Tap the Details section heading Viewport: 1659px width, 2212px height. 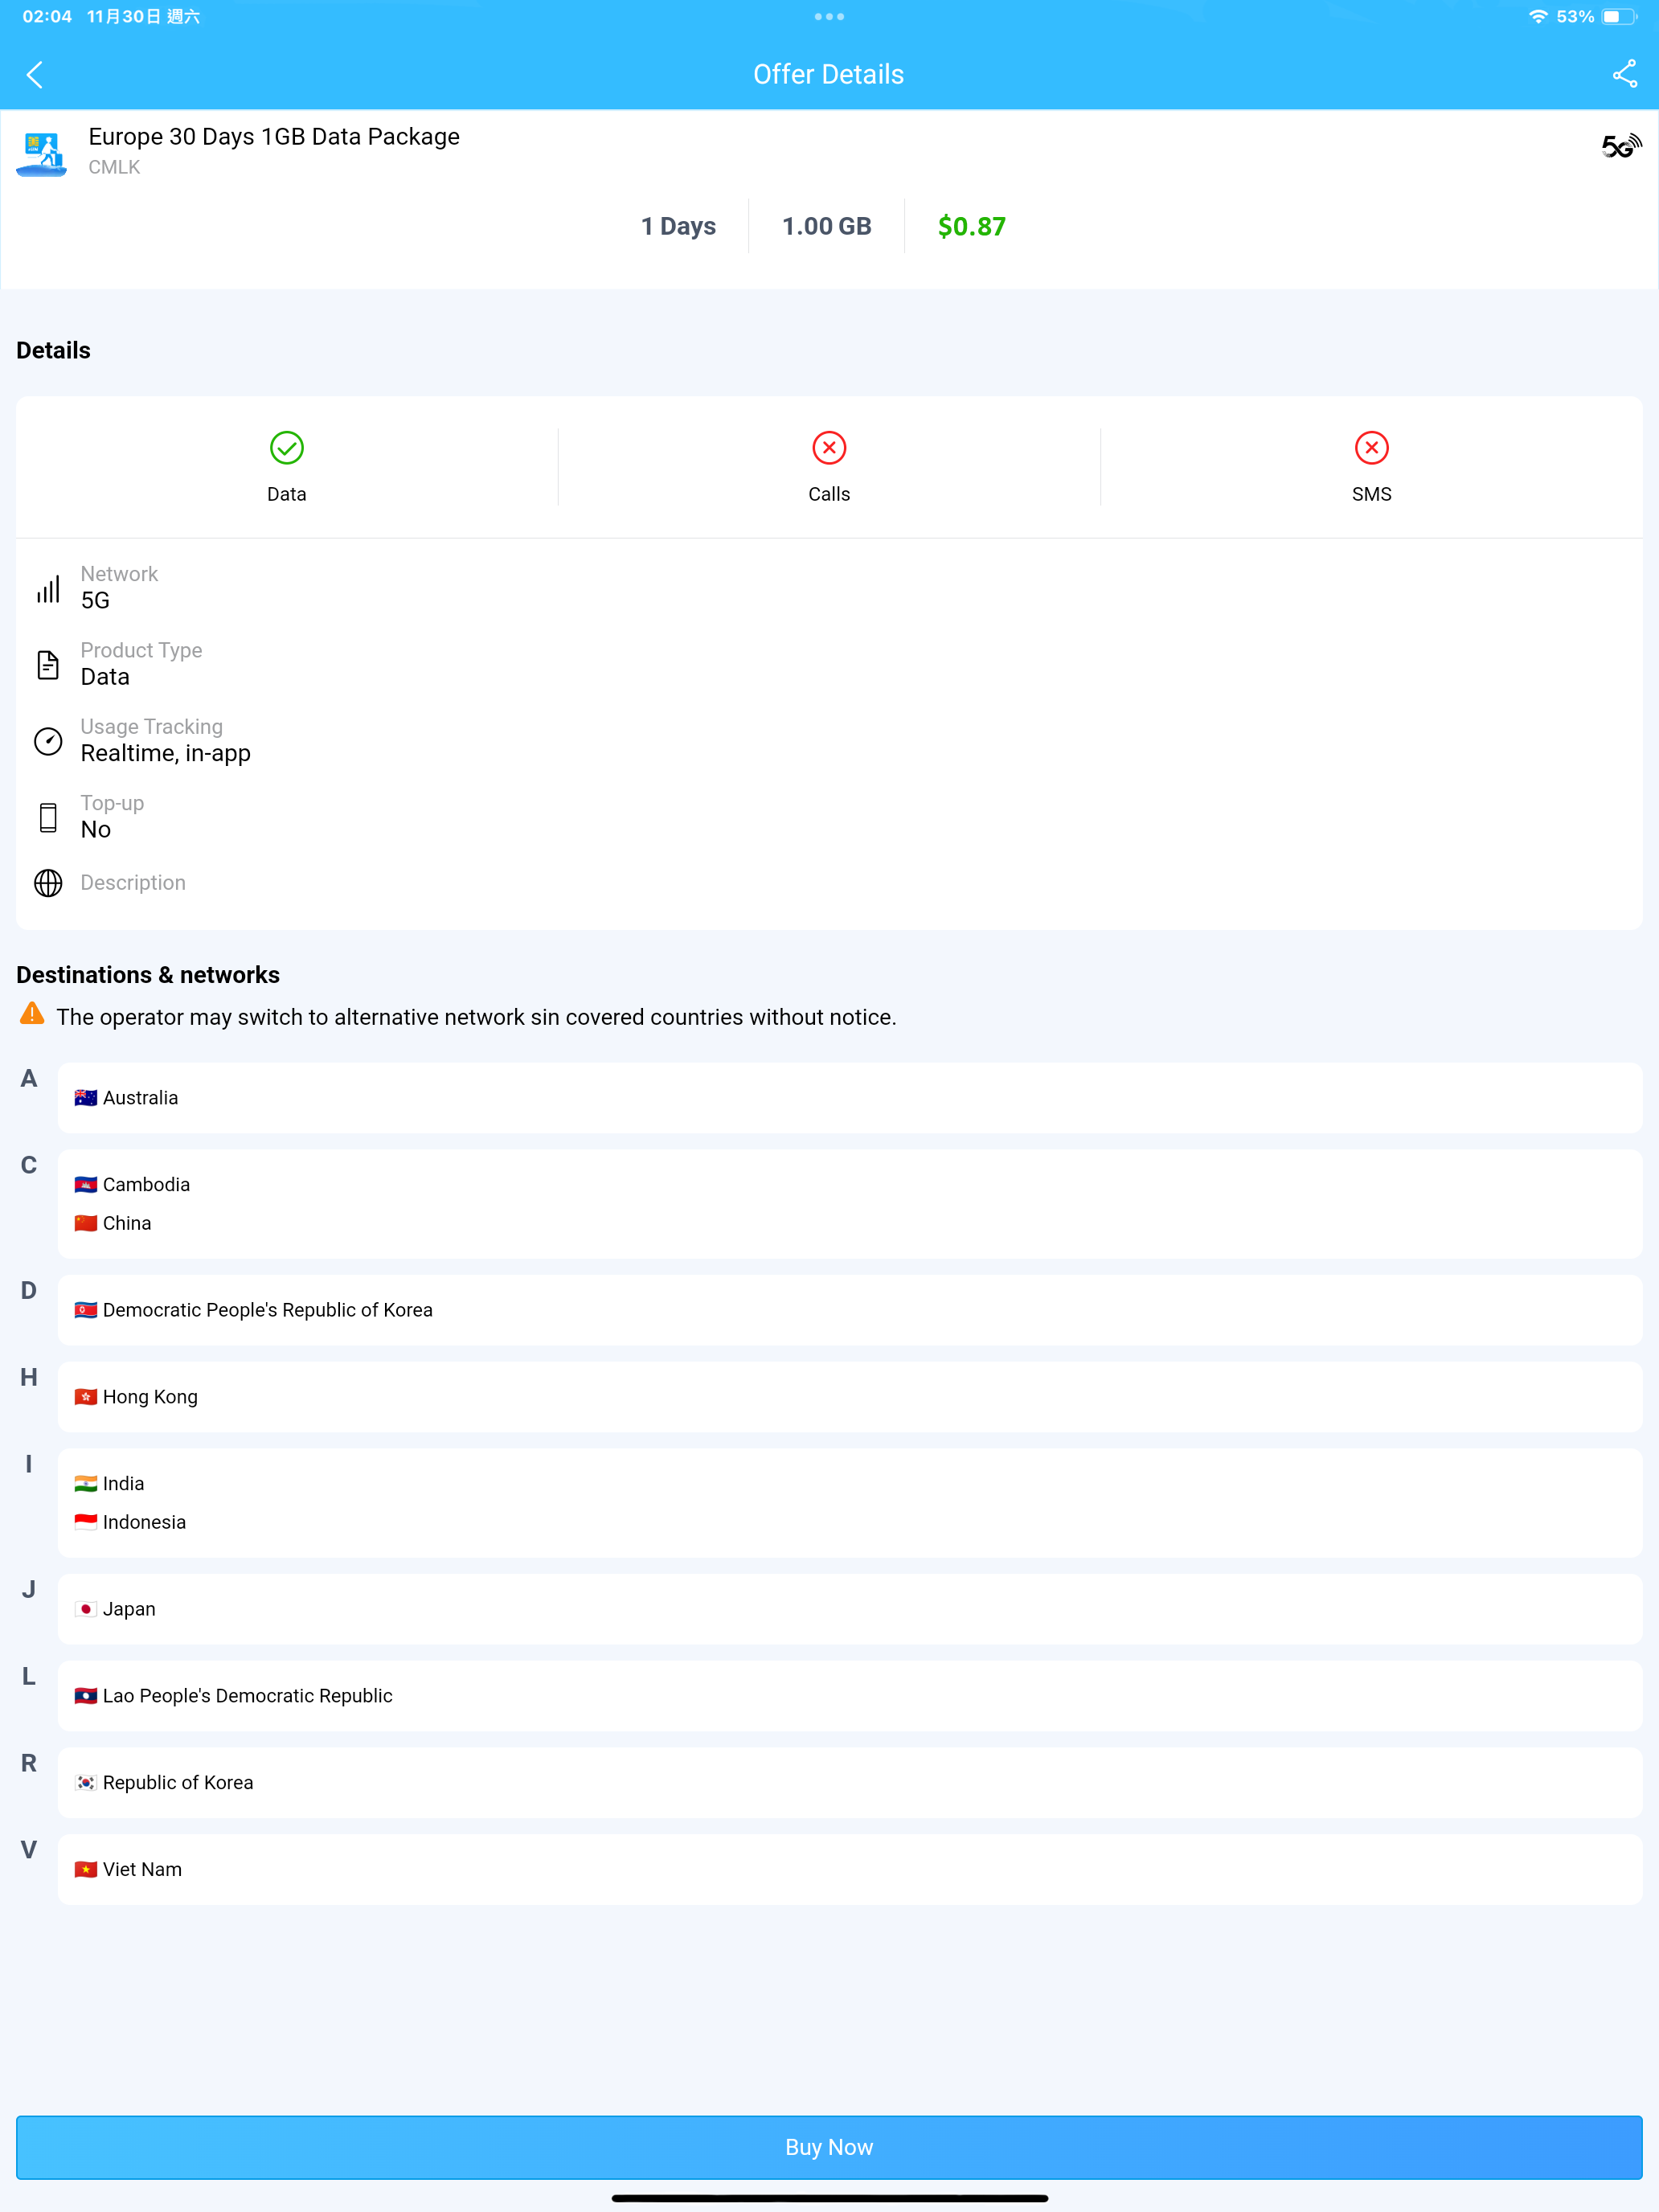click(53, 350)
